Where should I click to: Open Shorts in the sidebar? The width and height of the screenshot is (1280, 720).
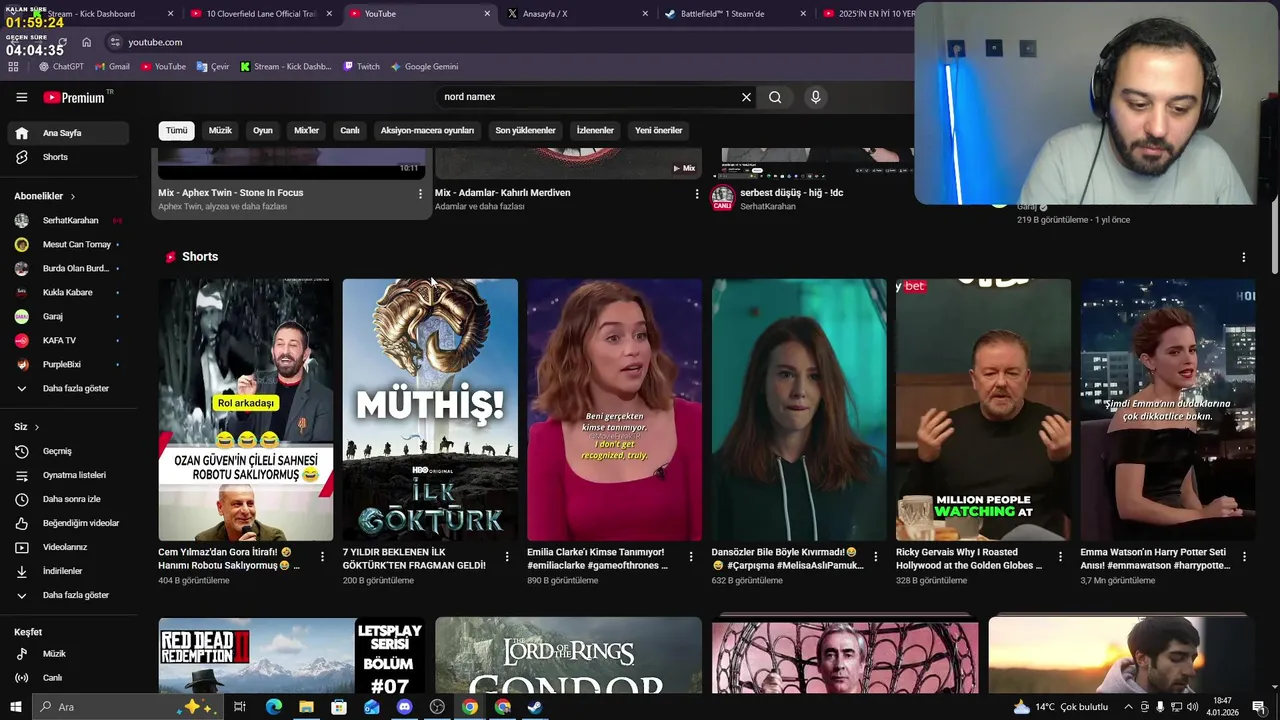[68, 157]
